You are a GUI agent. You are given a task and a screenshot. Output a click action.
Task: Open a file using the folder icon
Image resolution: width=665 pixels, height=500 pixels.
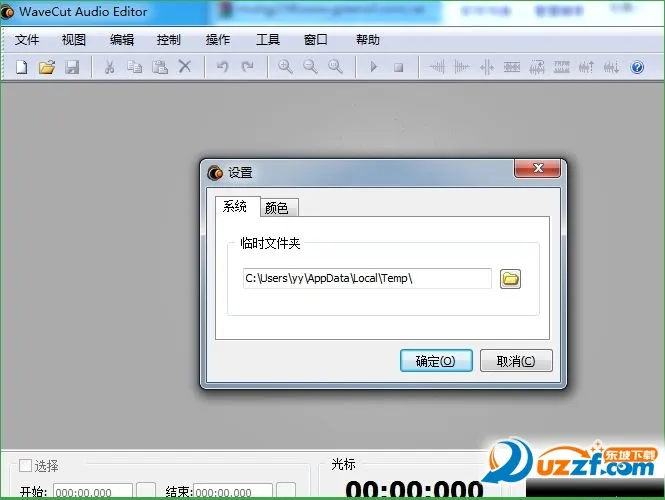tap(46, 67)
